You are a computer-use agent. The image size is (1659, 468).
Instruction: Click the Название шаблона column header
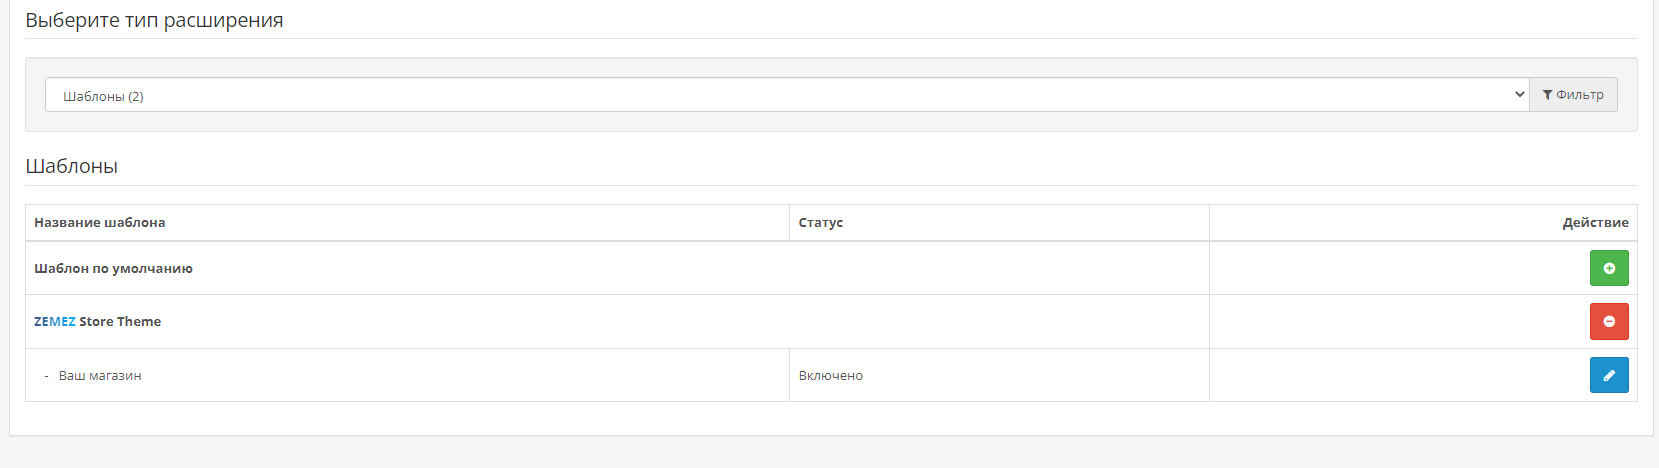[100, 223]
